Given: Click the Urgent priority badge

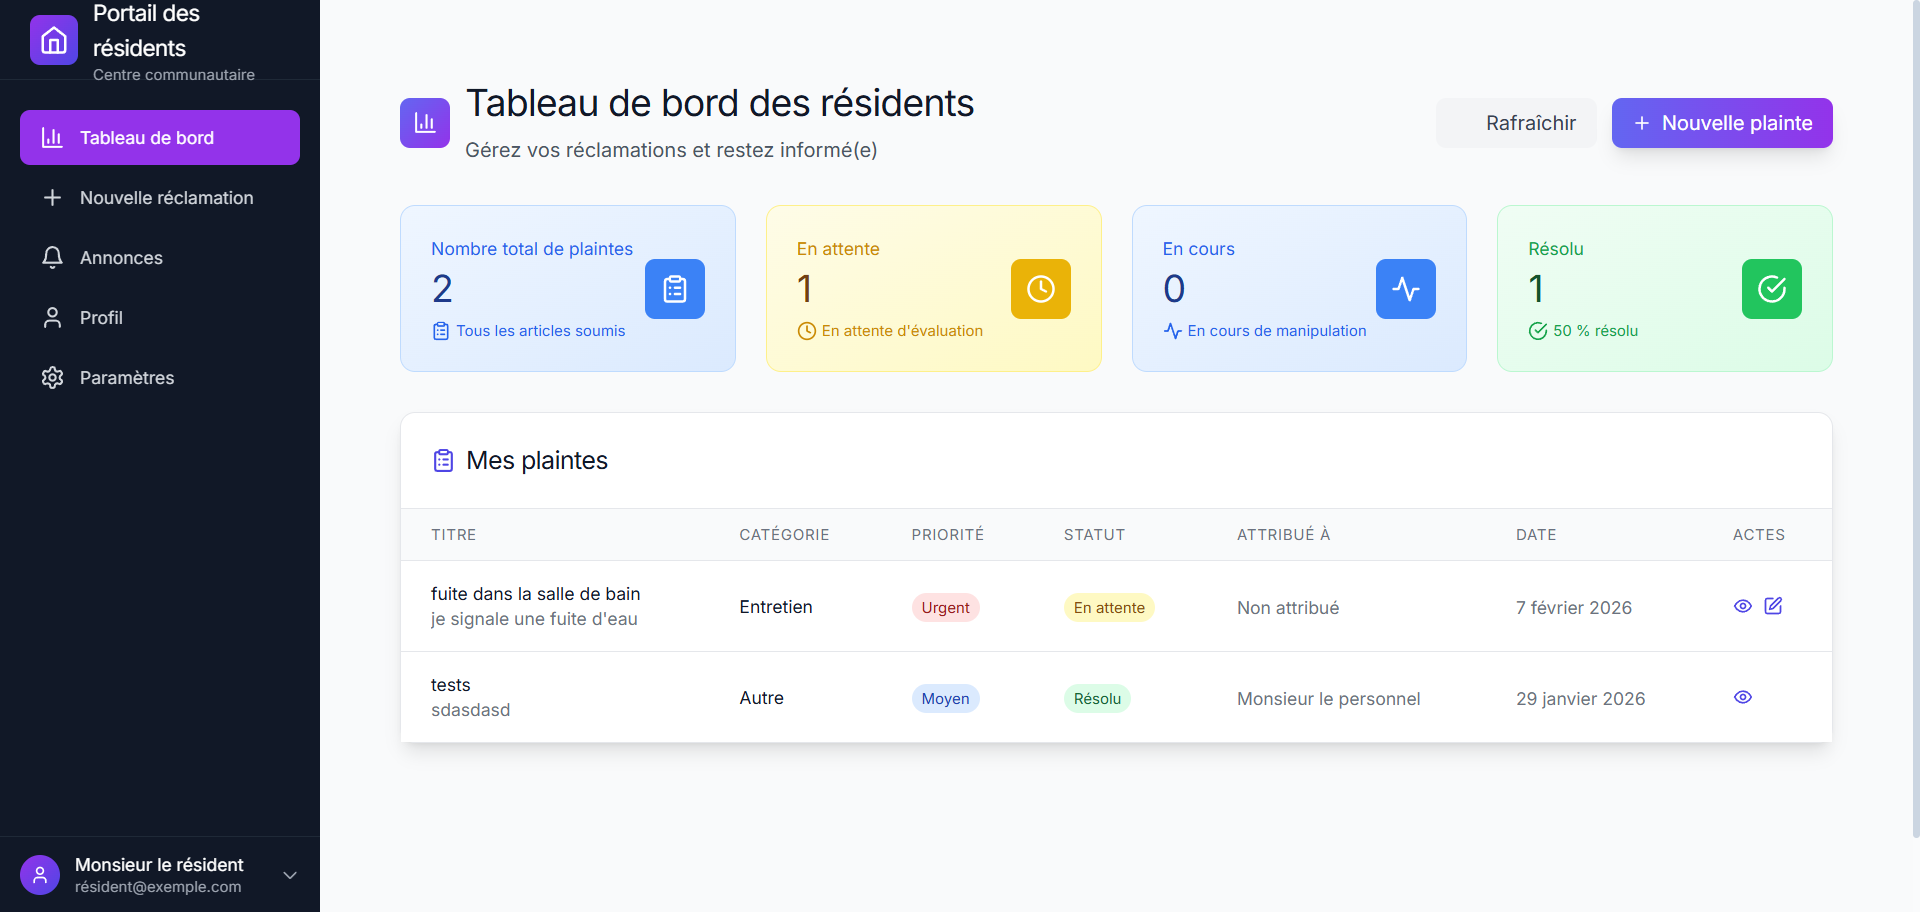Looking at the screenshot, I should 945,607.
